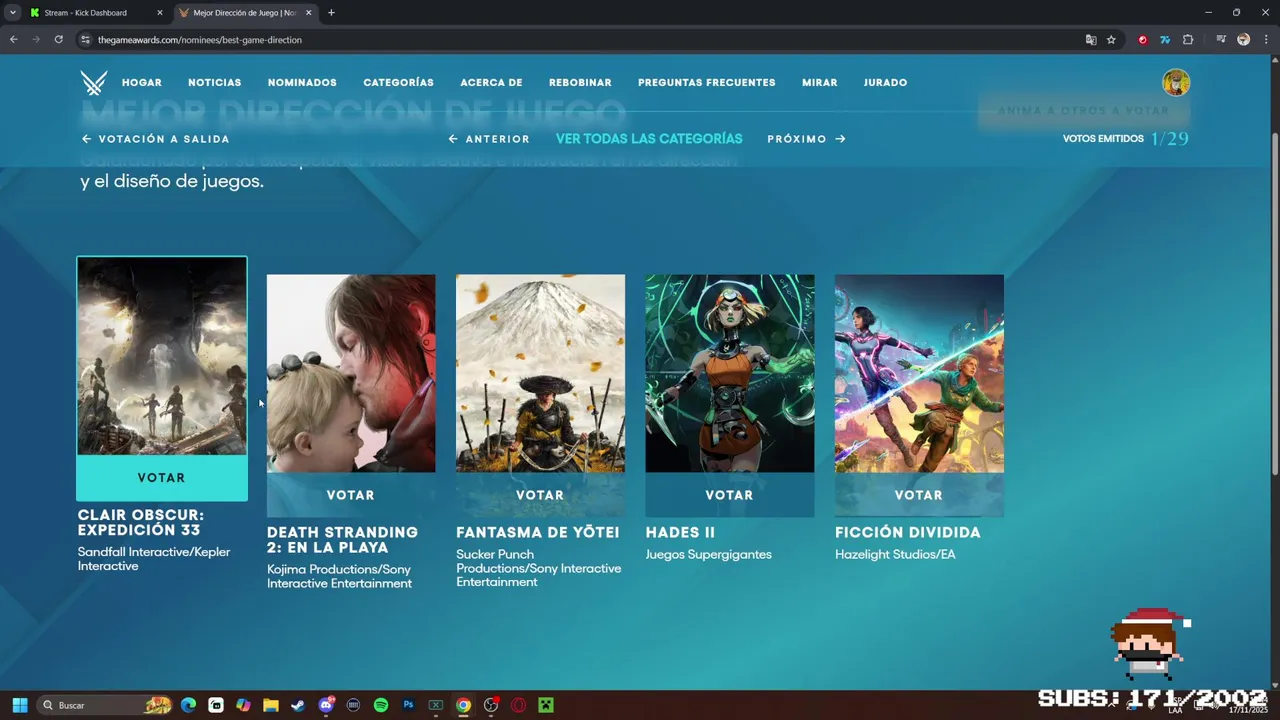Select the Fantasma de Yōtei cover art
Image resolution: width=1280 pixels, height=720 pixels.
click(x=540, y=373)
